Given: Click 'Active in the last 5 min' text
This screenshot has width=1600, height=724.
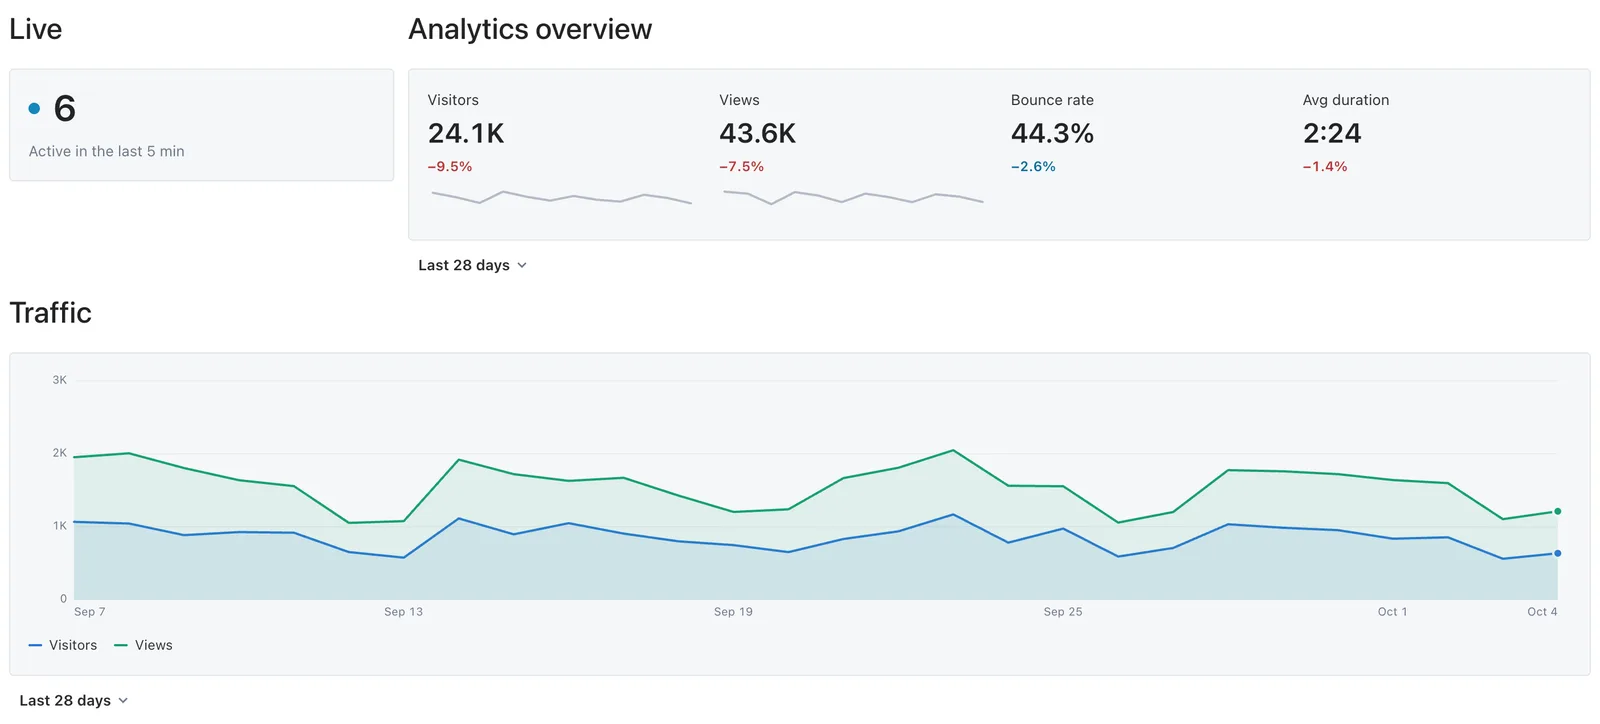Looking at the screenshot, I should (106, 151).
